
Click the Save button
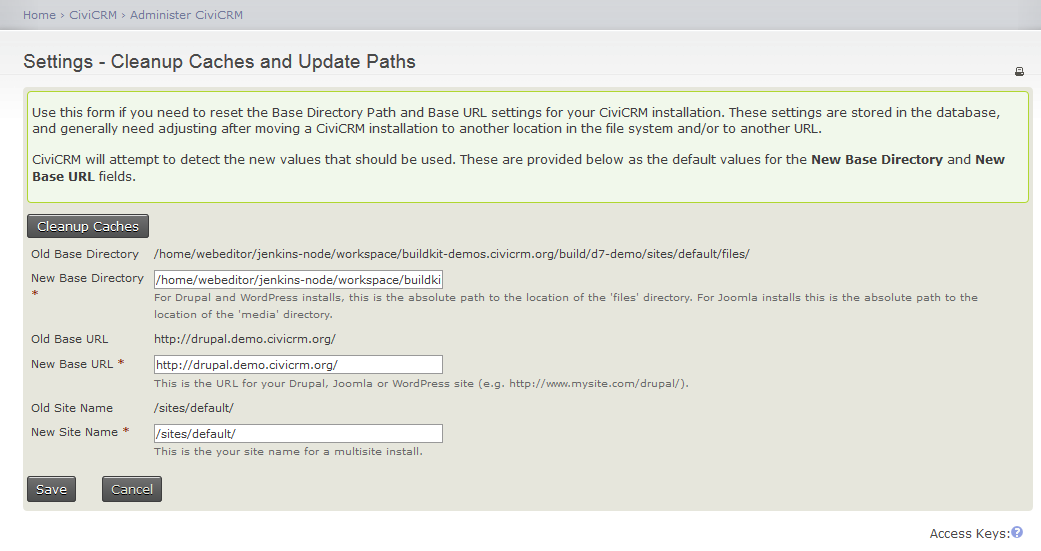tap(51, 489)
